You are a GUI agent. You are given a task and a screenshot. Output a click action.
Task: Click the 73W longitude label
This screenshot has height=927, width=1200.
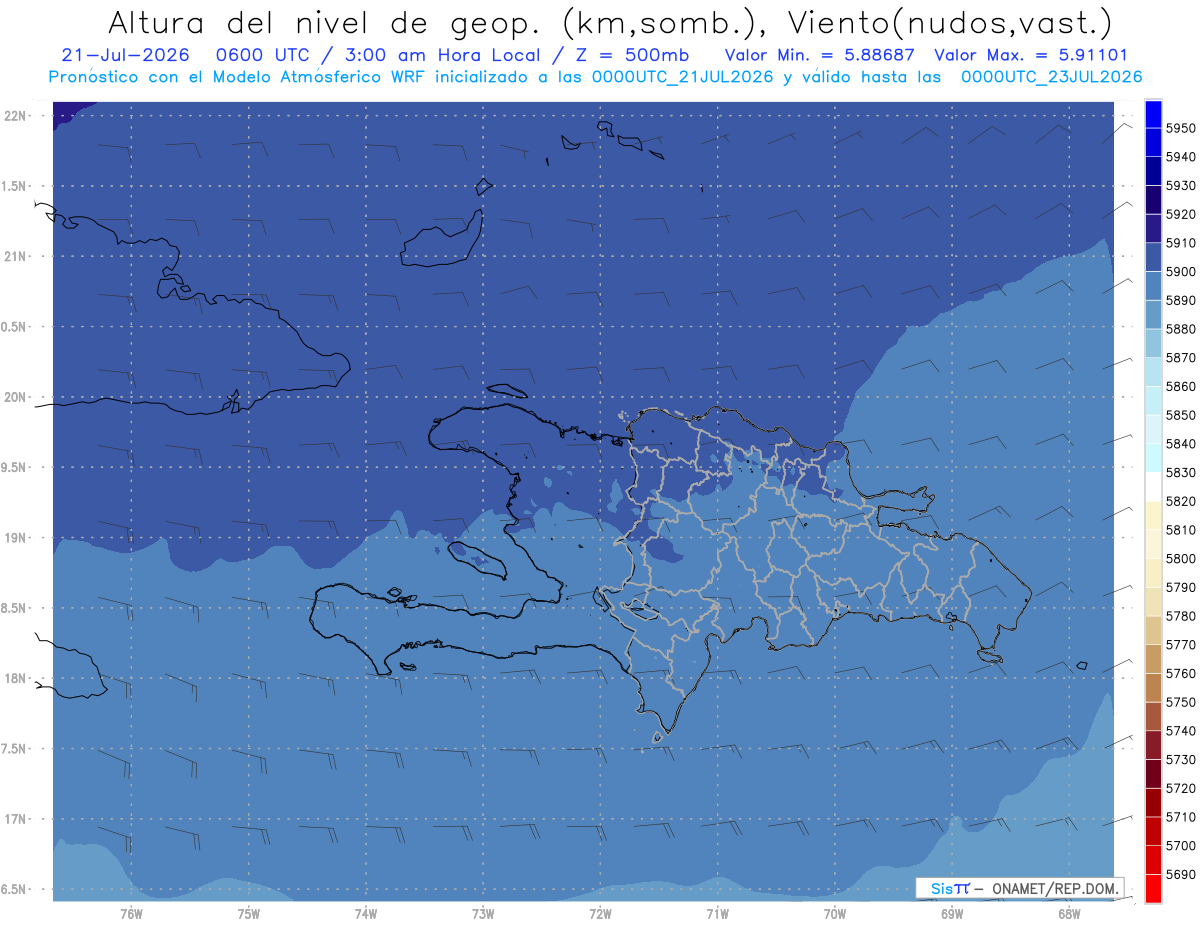[483, 913]
